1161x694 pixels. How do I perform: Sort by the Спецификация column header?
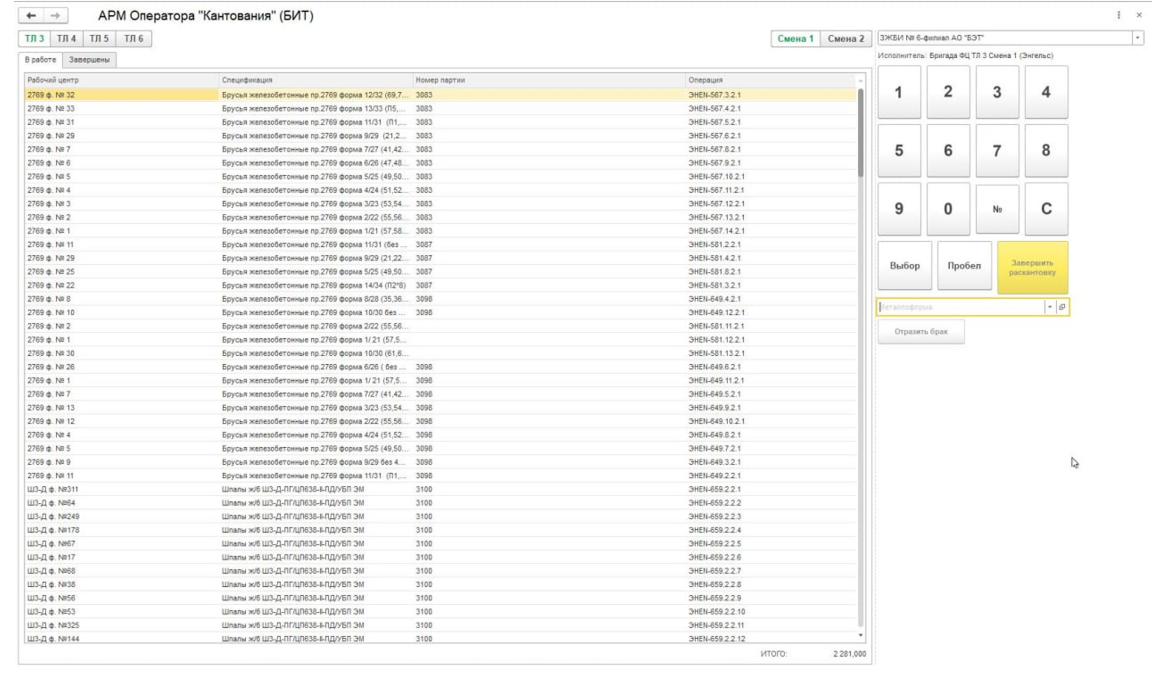point(315,80)
